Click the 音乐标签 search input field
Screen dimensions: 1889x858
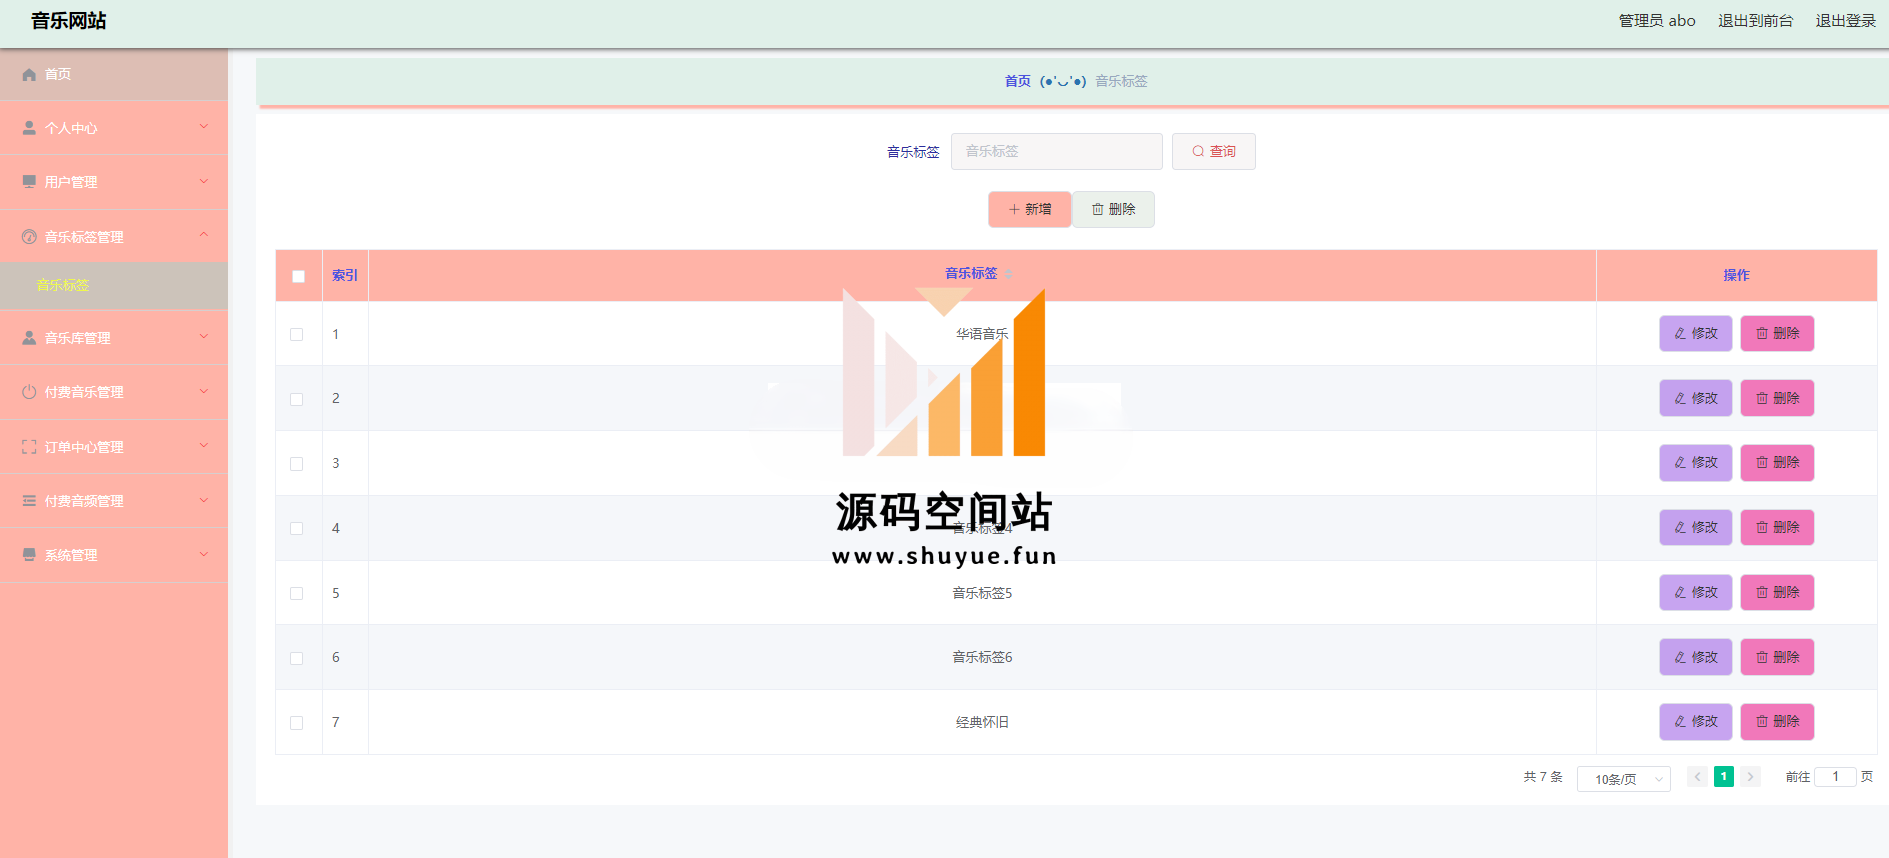point(1056,152)
